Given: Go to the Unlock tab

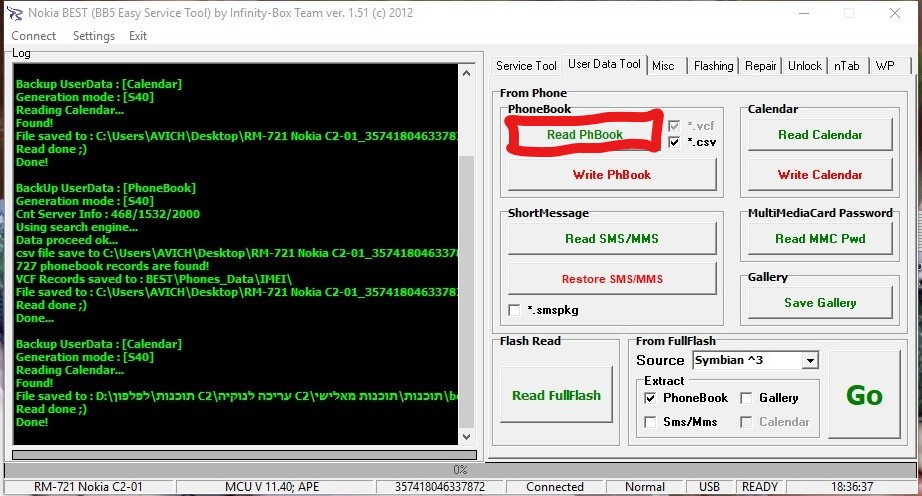Looking at the screenshot, I should pos(804,66).
